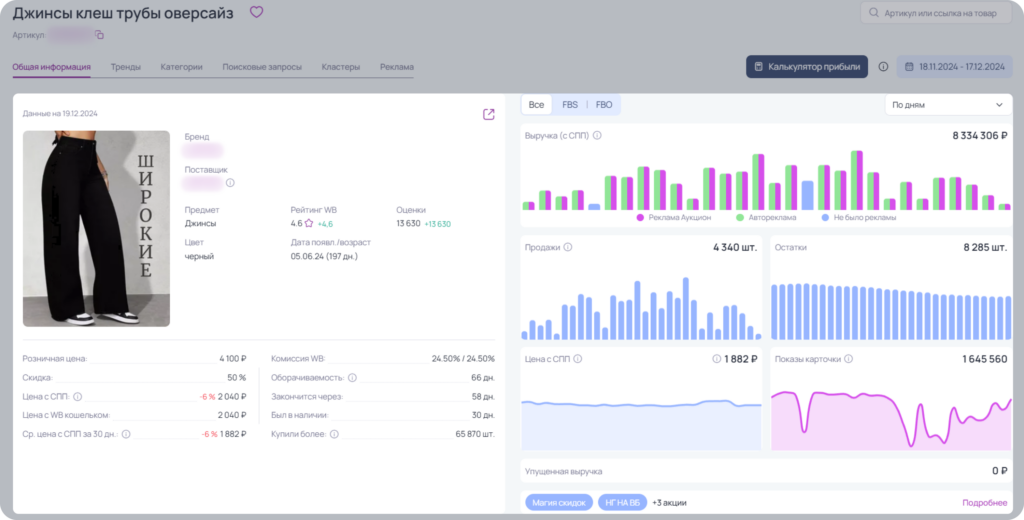Switch to Поисковые запросы tab
Screen dimensions: 1024x520
[x=262, y=67]
